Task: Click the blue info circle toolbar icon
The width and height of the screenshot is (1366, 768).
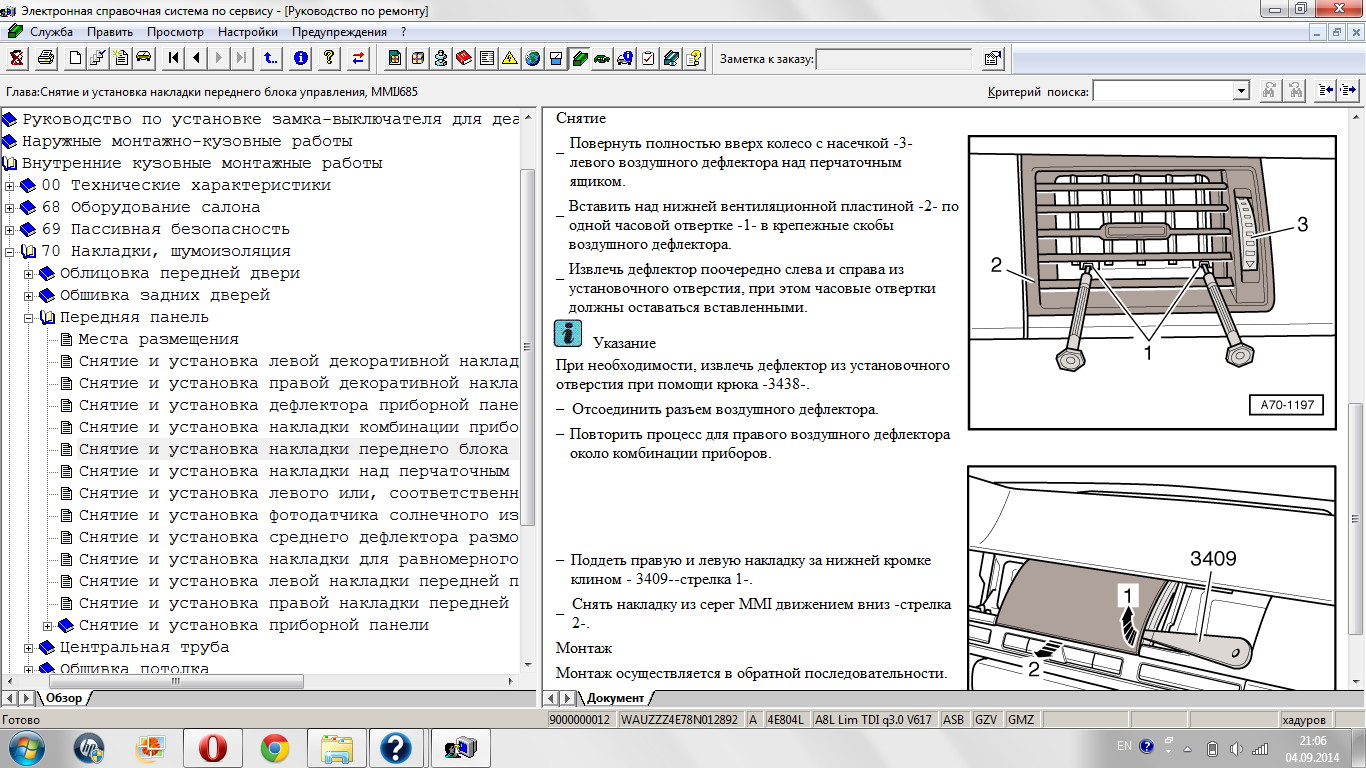Action: (300, 58)
